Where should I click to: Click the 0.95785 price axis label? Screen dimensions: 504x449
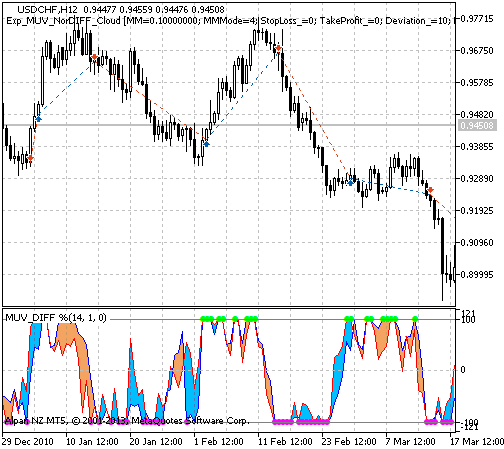coord(477,83)
